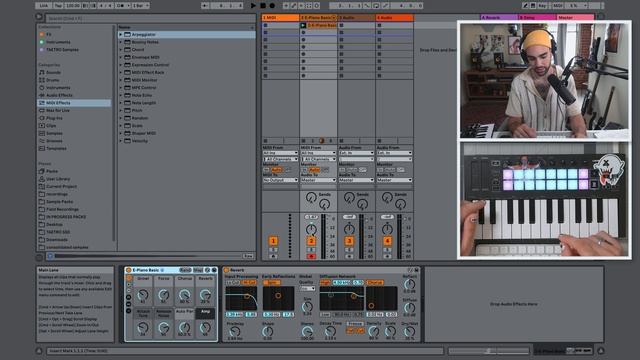Screen dimensions: 640x360
Task: Select the 3 Audio track header
Action: 356,18
